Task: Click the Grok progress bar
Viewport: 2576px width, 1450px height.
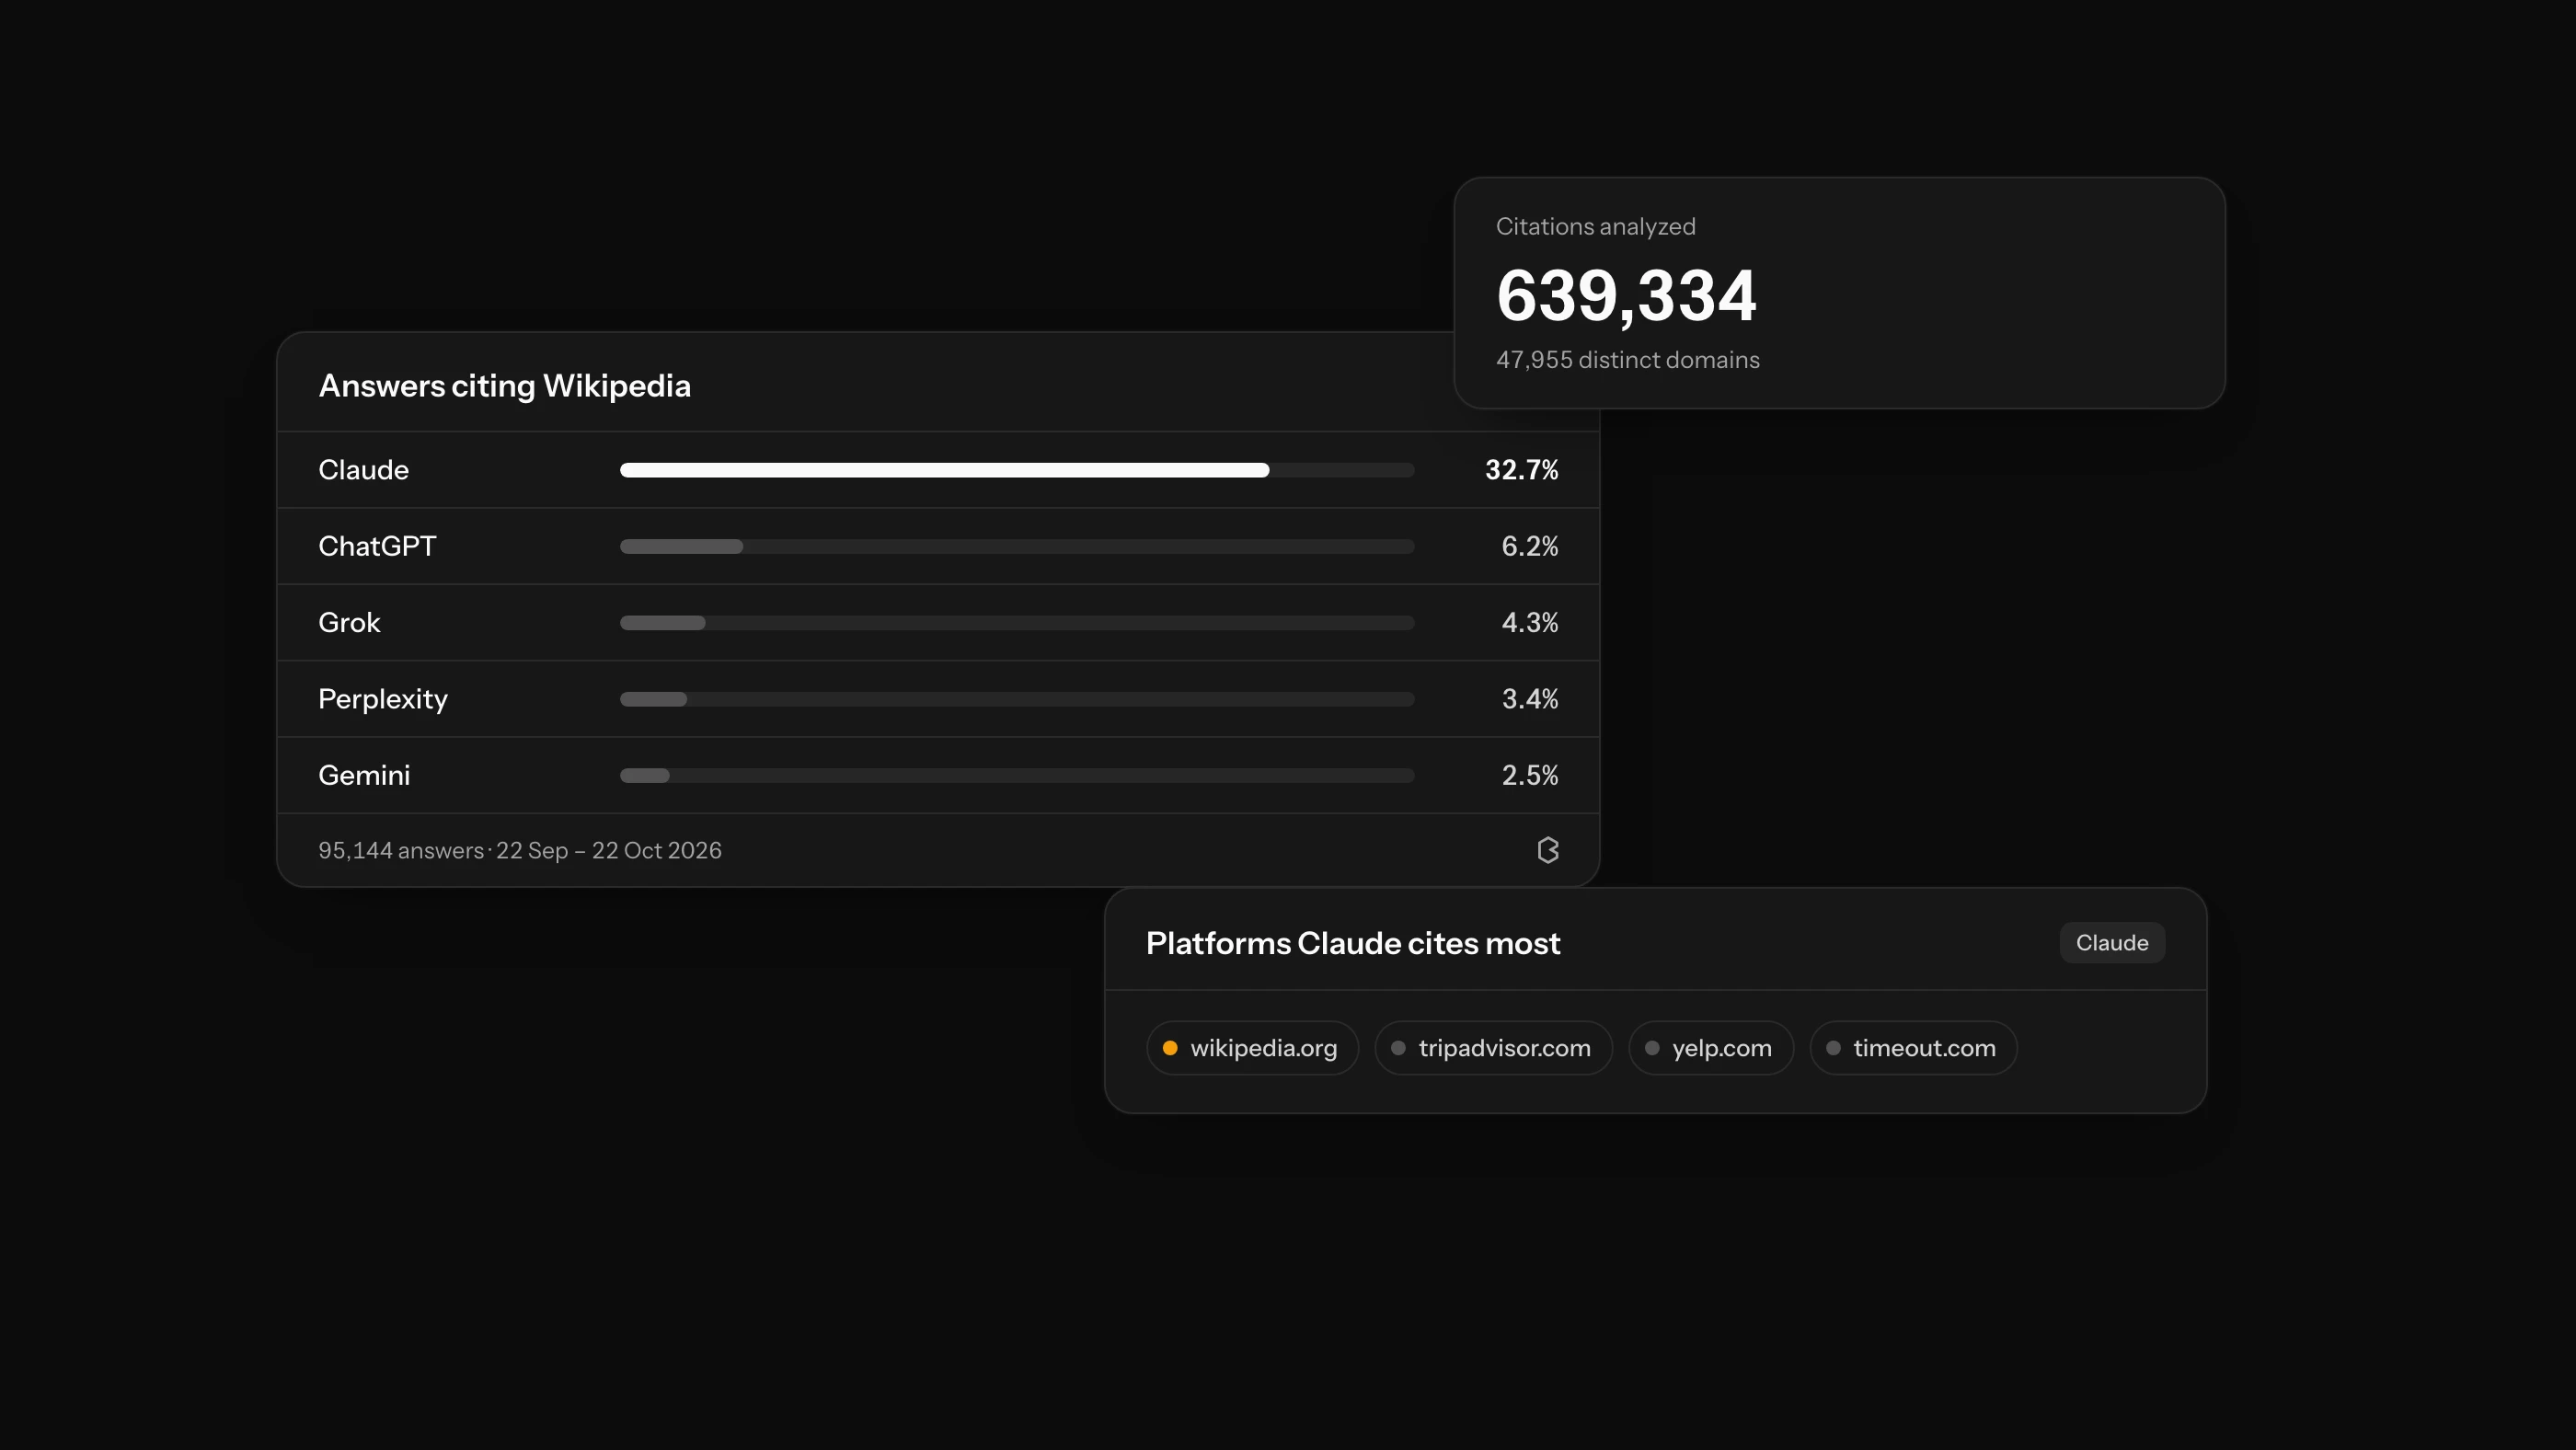Action: click(1017, 623)
